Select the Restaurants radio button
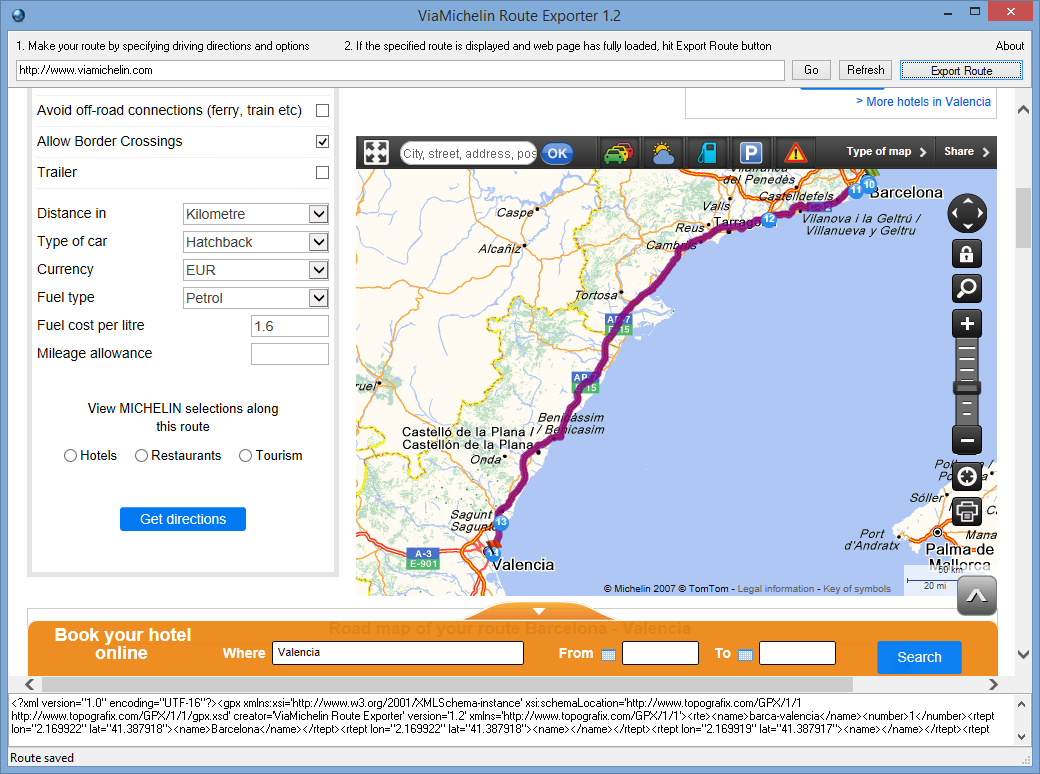Viewport: 1040px width, 774px height. (141, 456)
